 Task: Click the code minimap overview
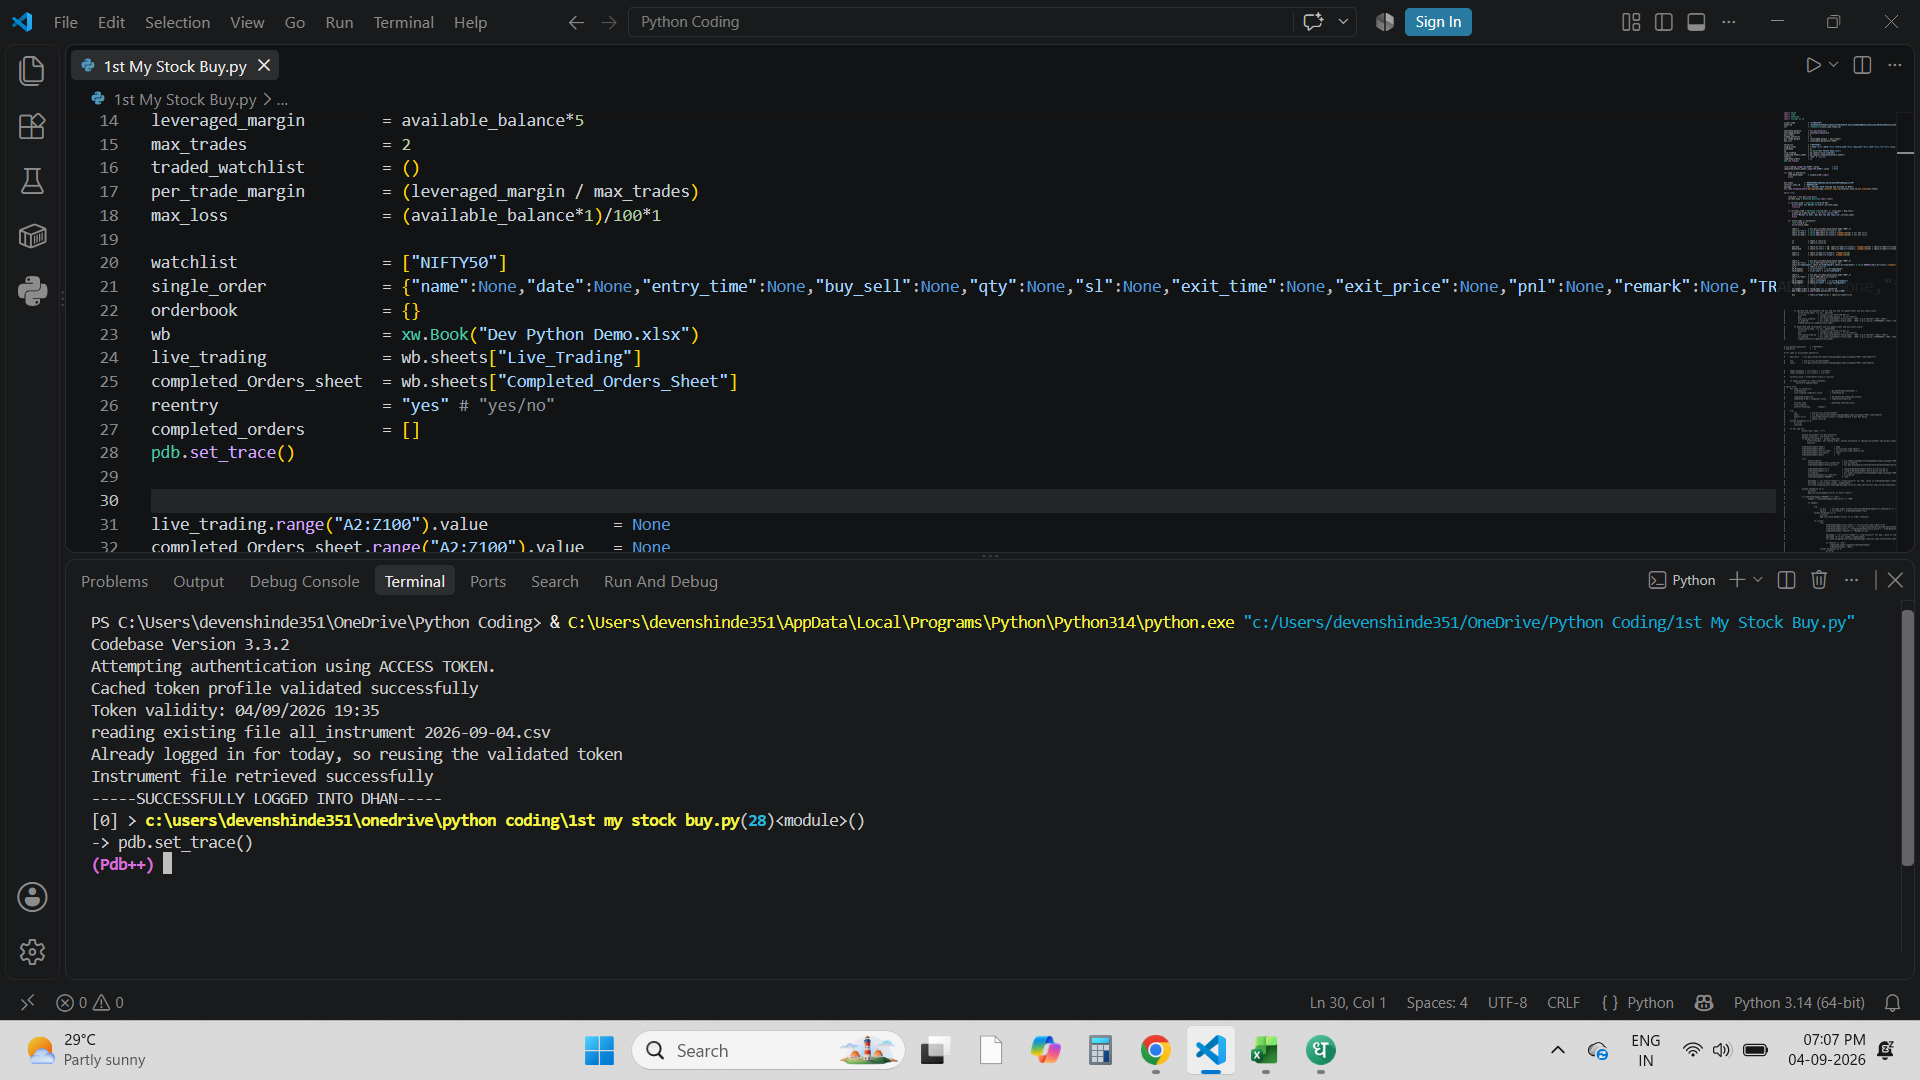click(x=1840, y=330)
